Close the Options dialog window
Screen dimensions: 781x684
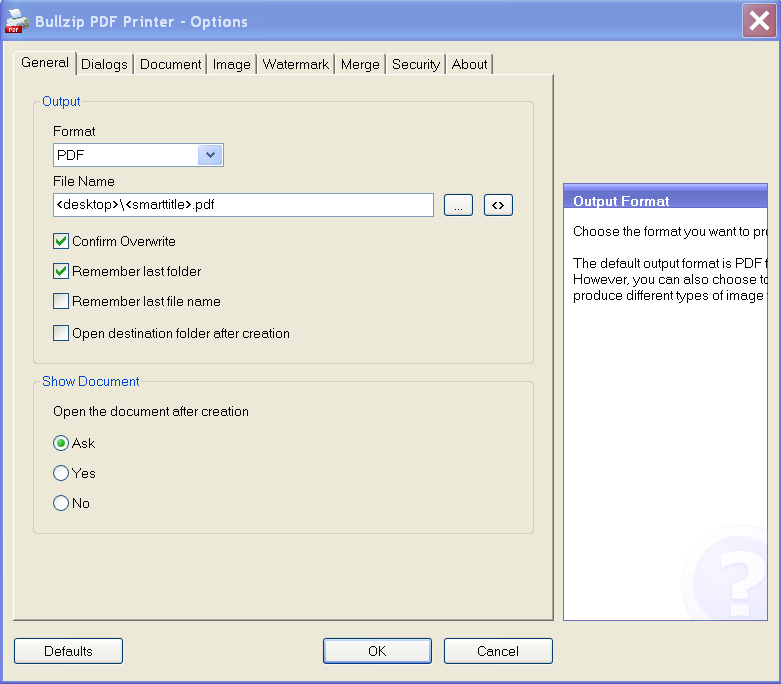click(759, 21)
